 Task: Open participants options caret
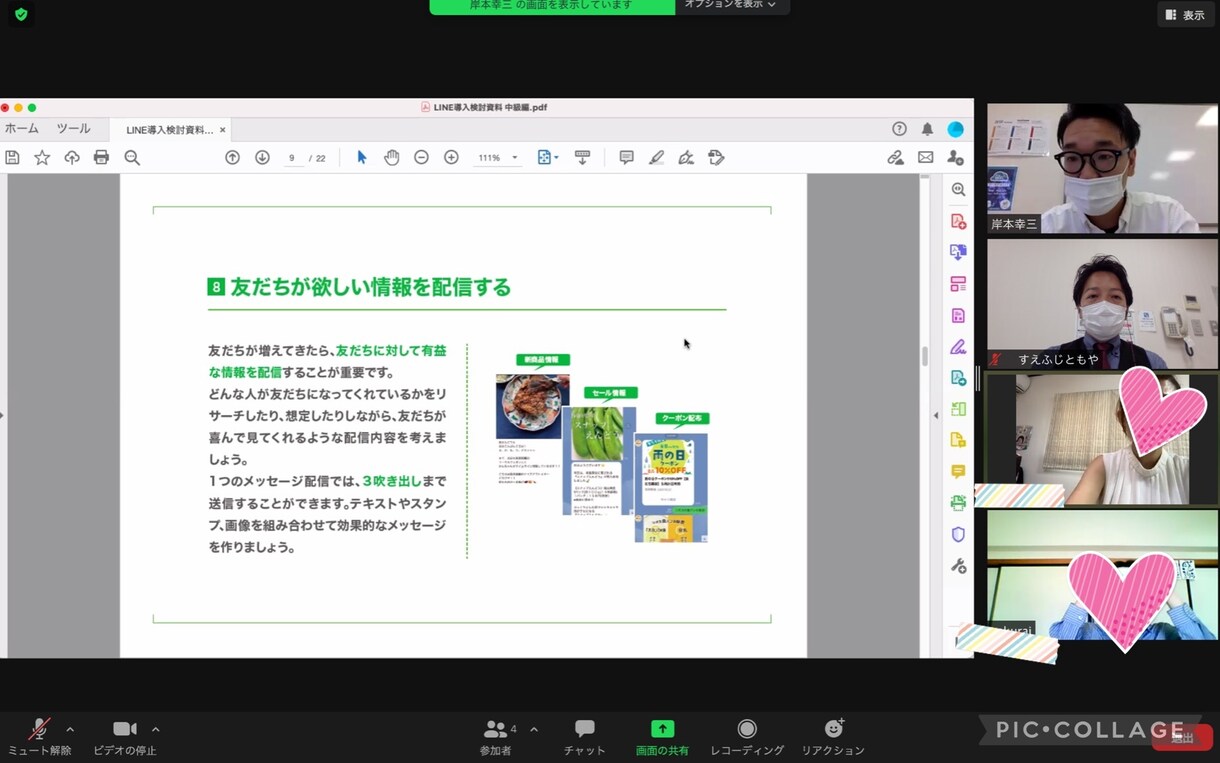[534, 729]
